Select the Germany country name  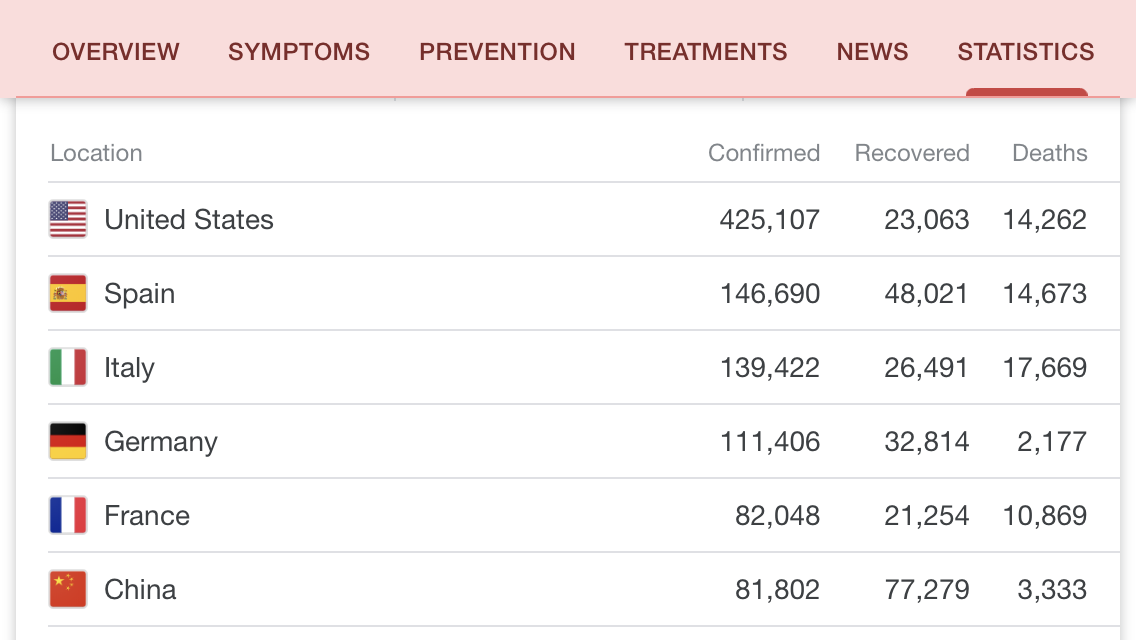(x=161, y=442)
